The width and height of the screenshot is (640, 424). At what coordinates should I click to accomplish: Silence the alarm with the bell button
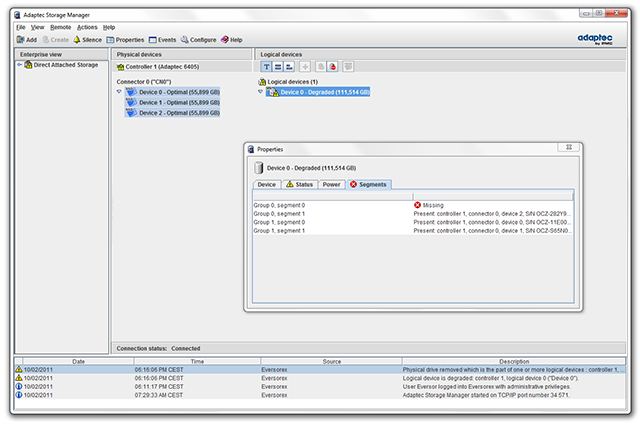point(87,40)
